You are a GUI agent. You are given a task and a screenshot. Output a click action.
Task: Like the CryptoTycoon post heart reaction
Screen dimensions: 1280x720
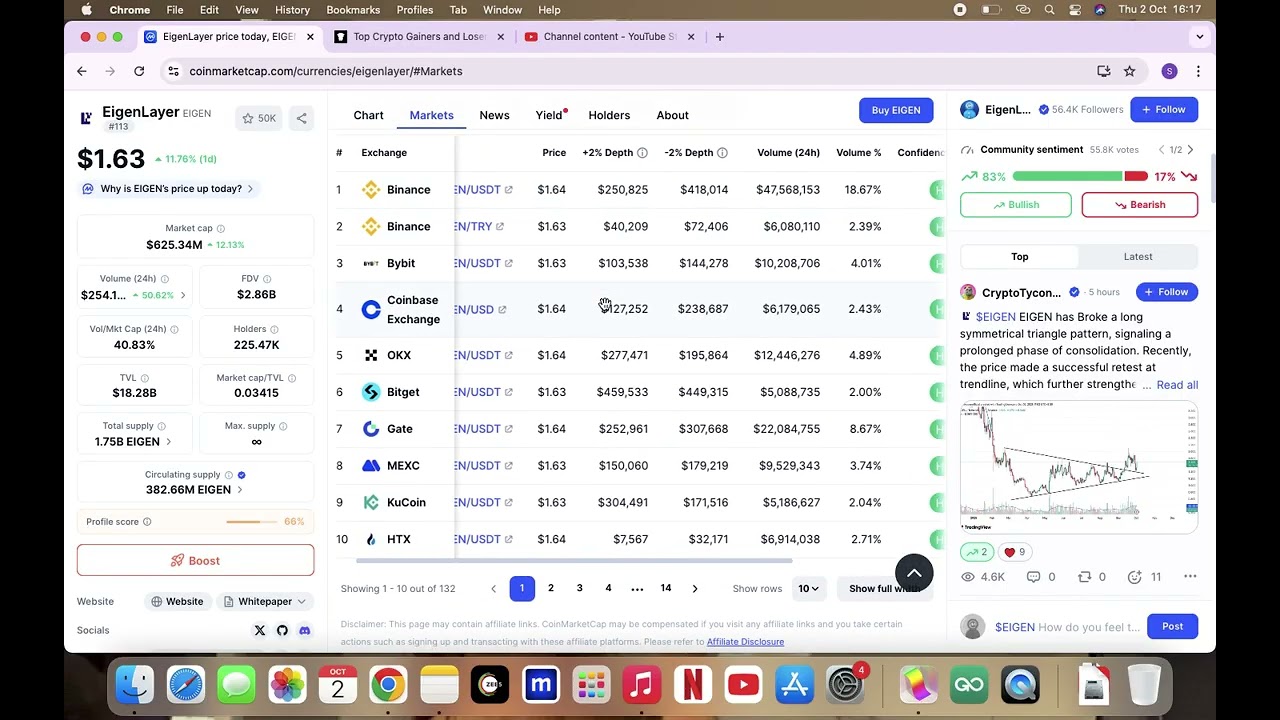coord(1014,552)
